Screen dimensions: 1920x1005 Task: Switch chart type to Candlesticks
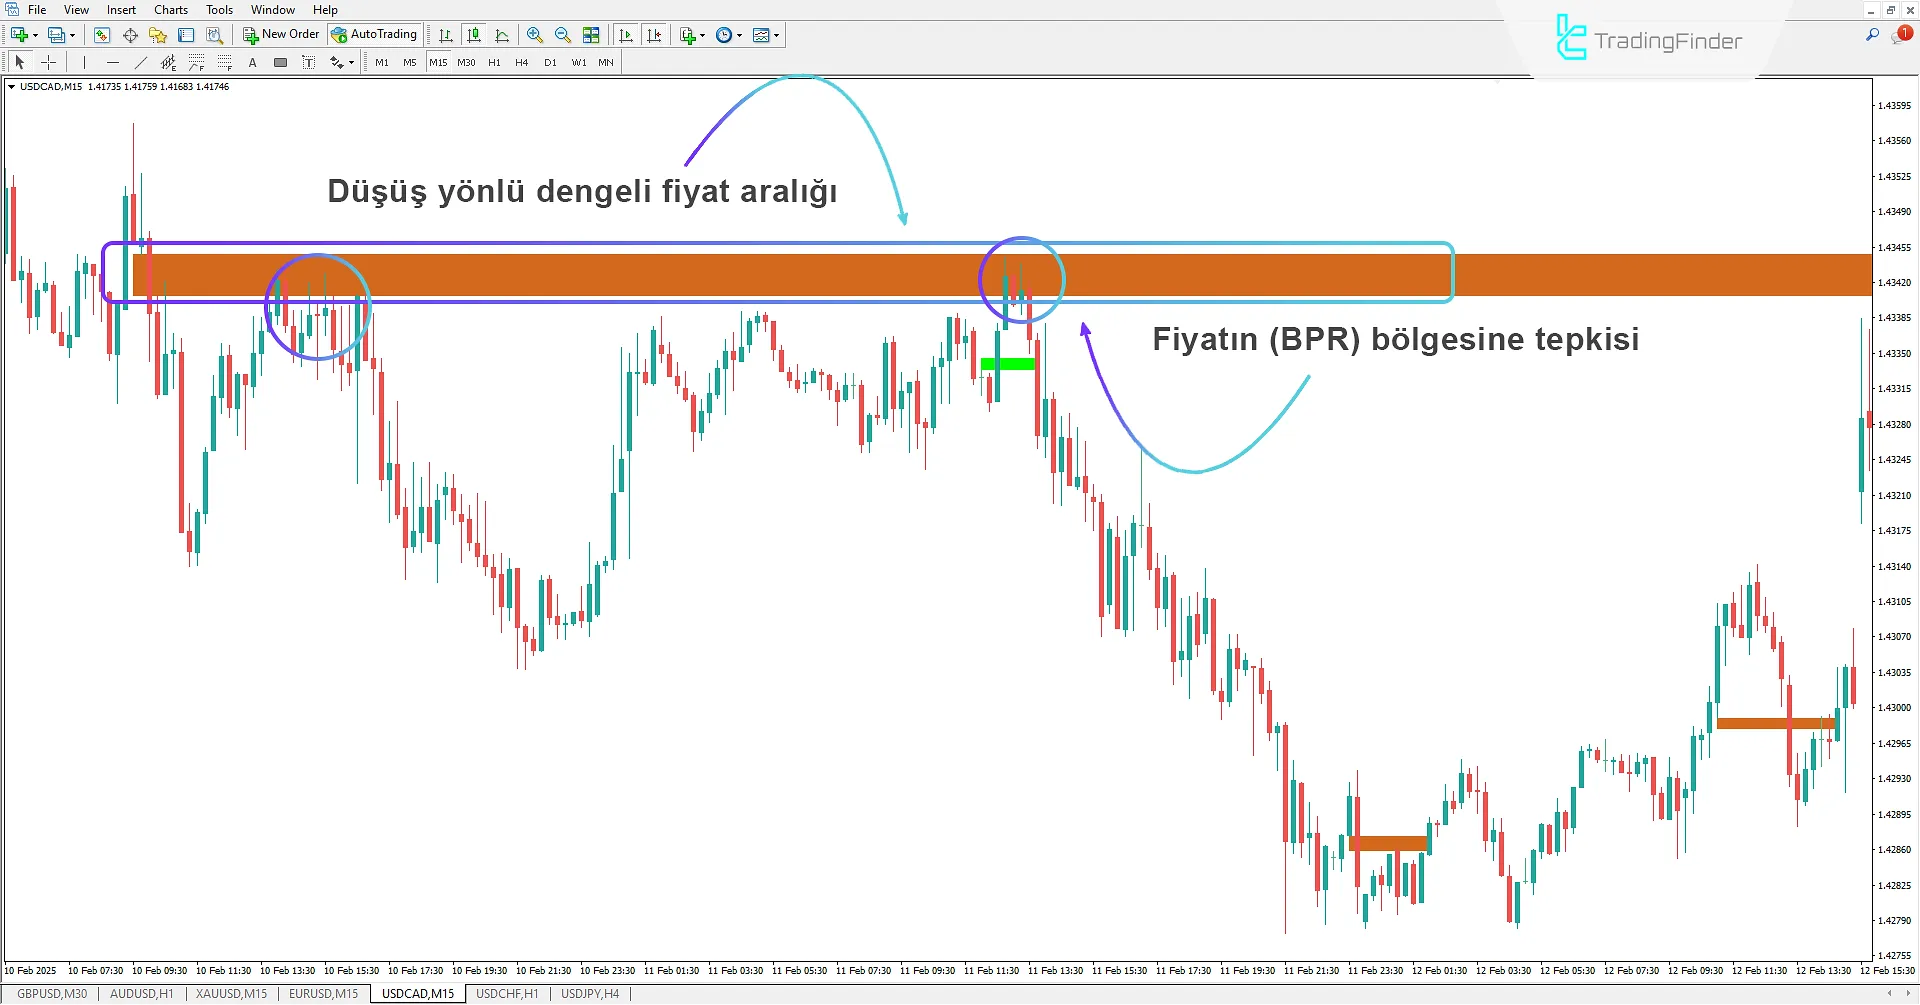click(474, 35)
